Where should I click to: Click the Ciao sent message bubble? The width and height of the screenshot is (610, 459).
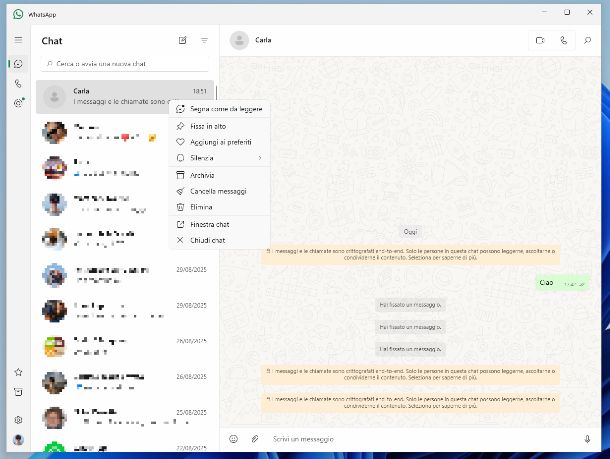pyautogui.click(x=562, y=283)
